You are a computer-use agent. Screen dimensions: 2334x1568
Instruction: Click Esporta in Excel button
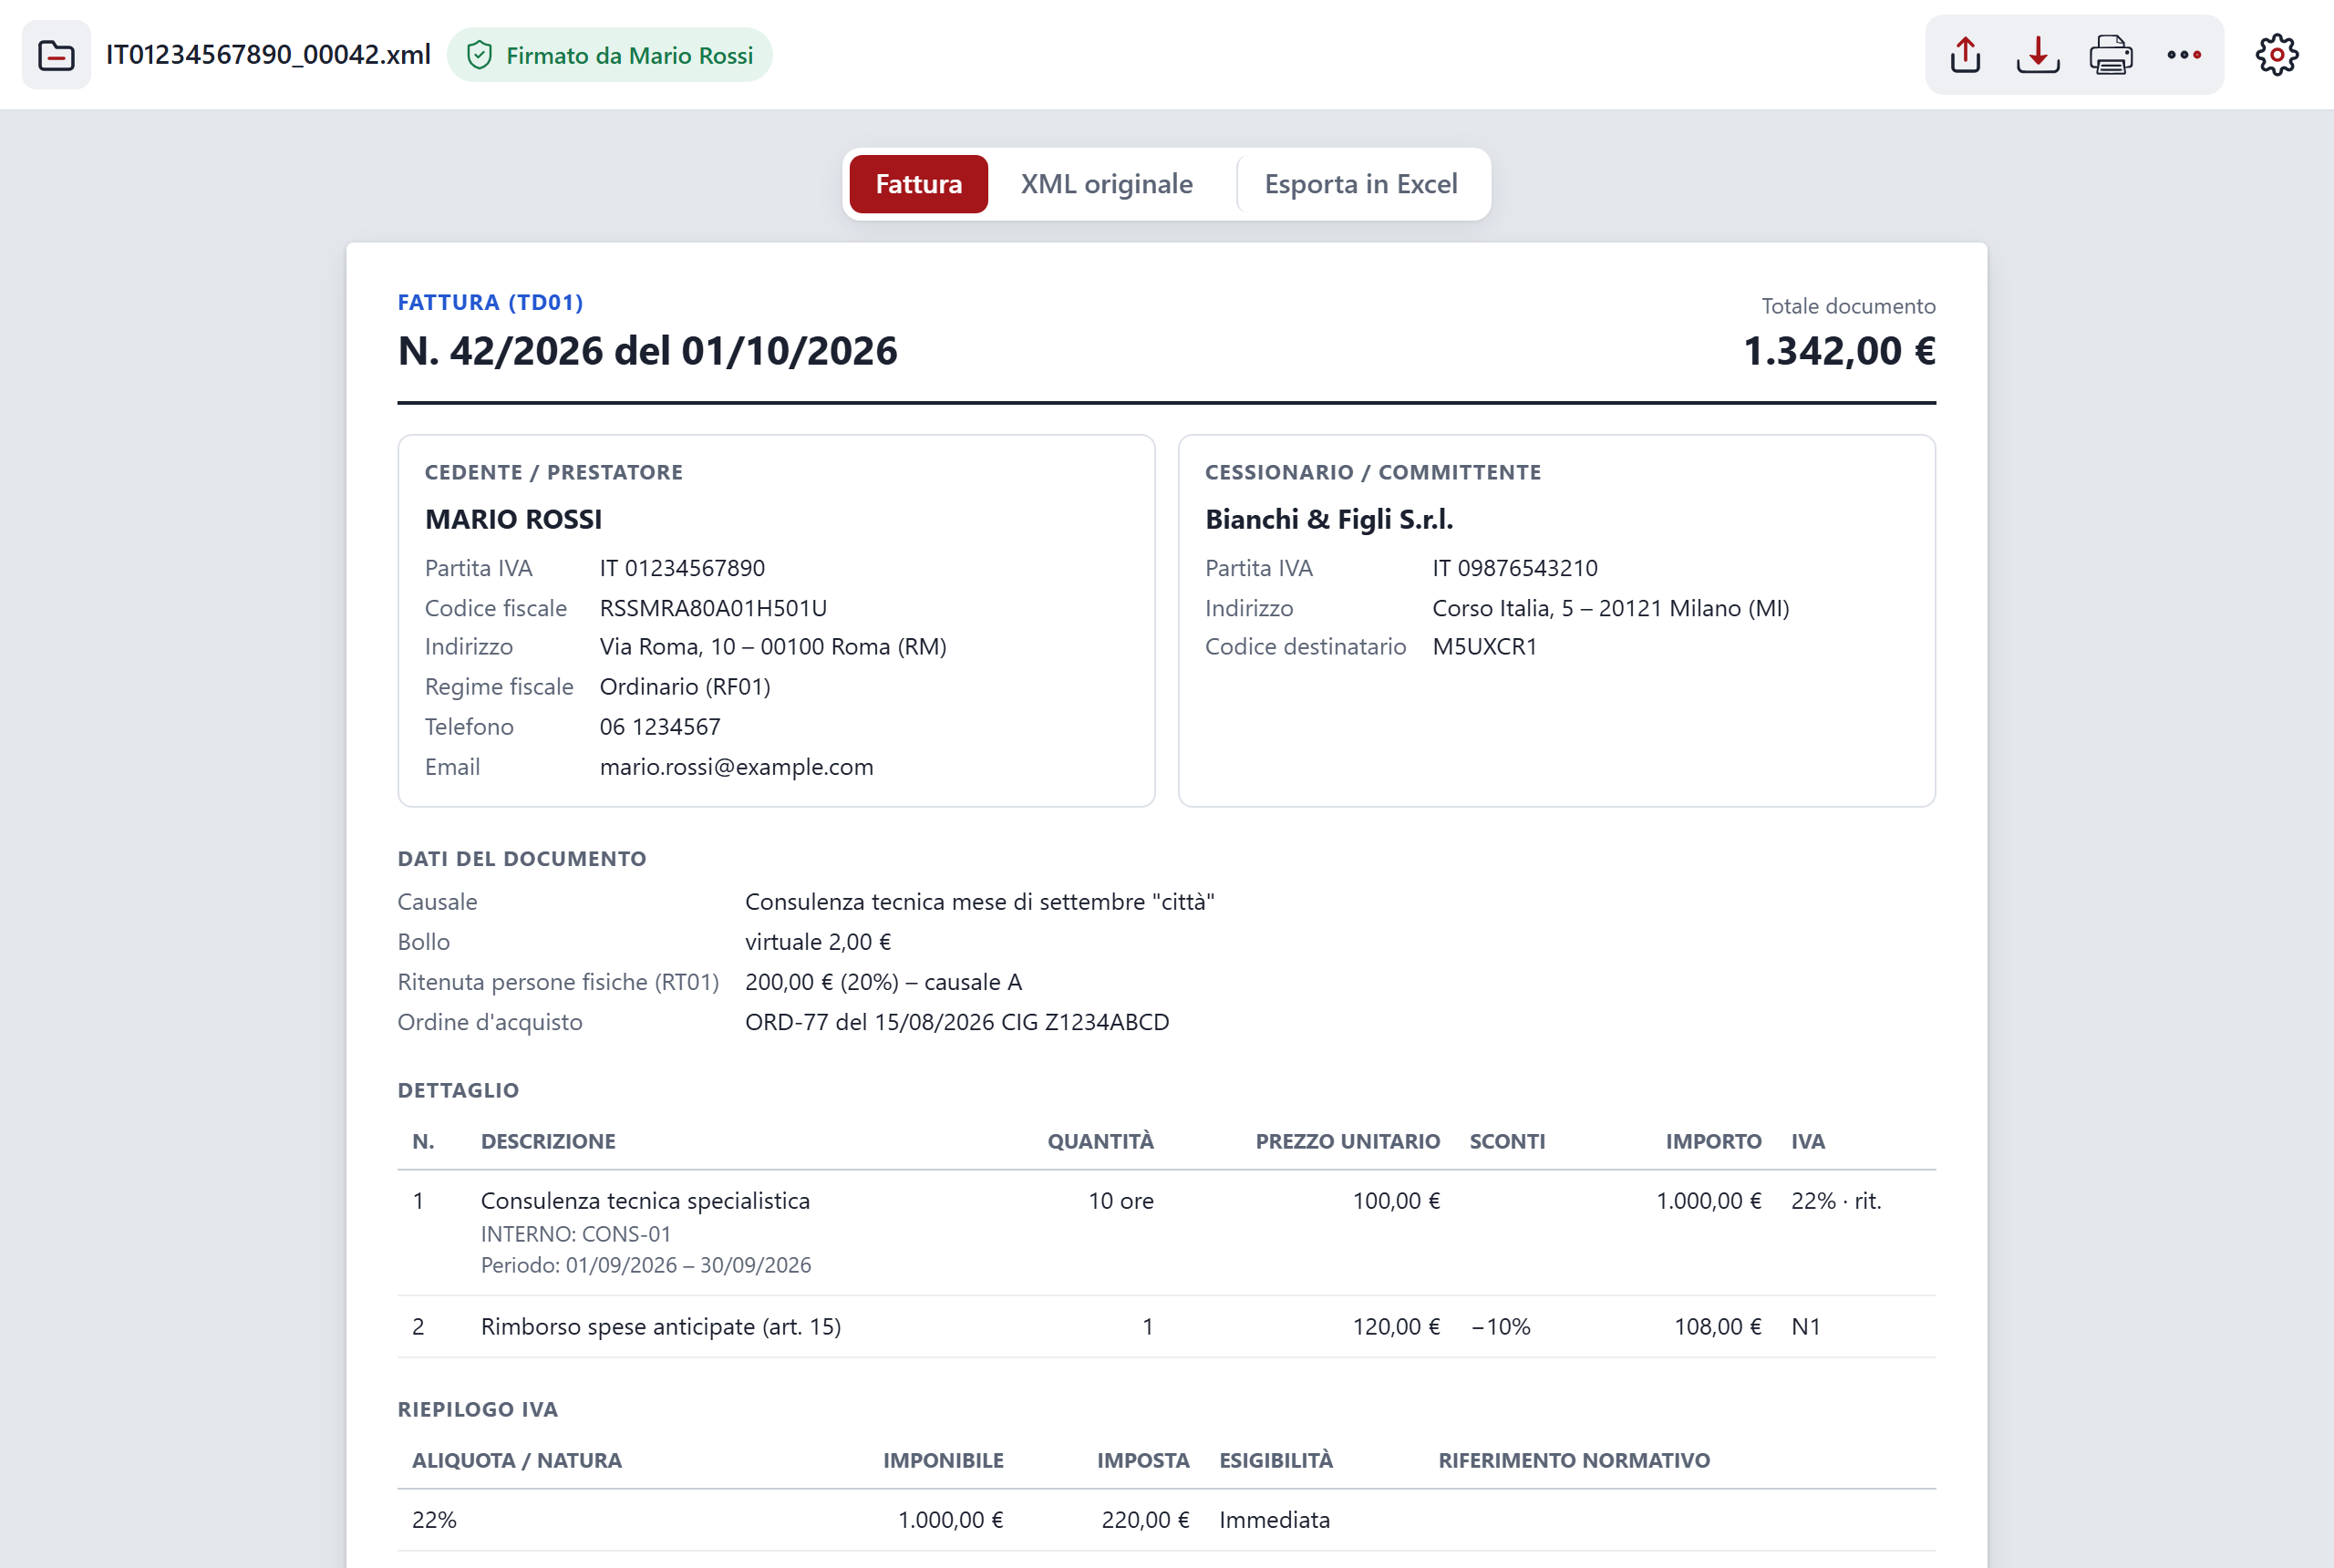pos(1360,184)
